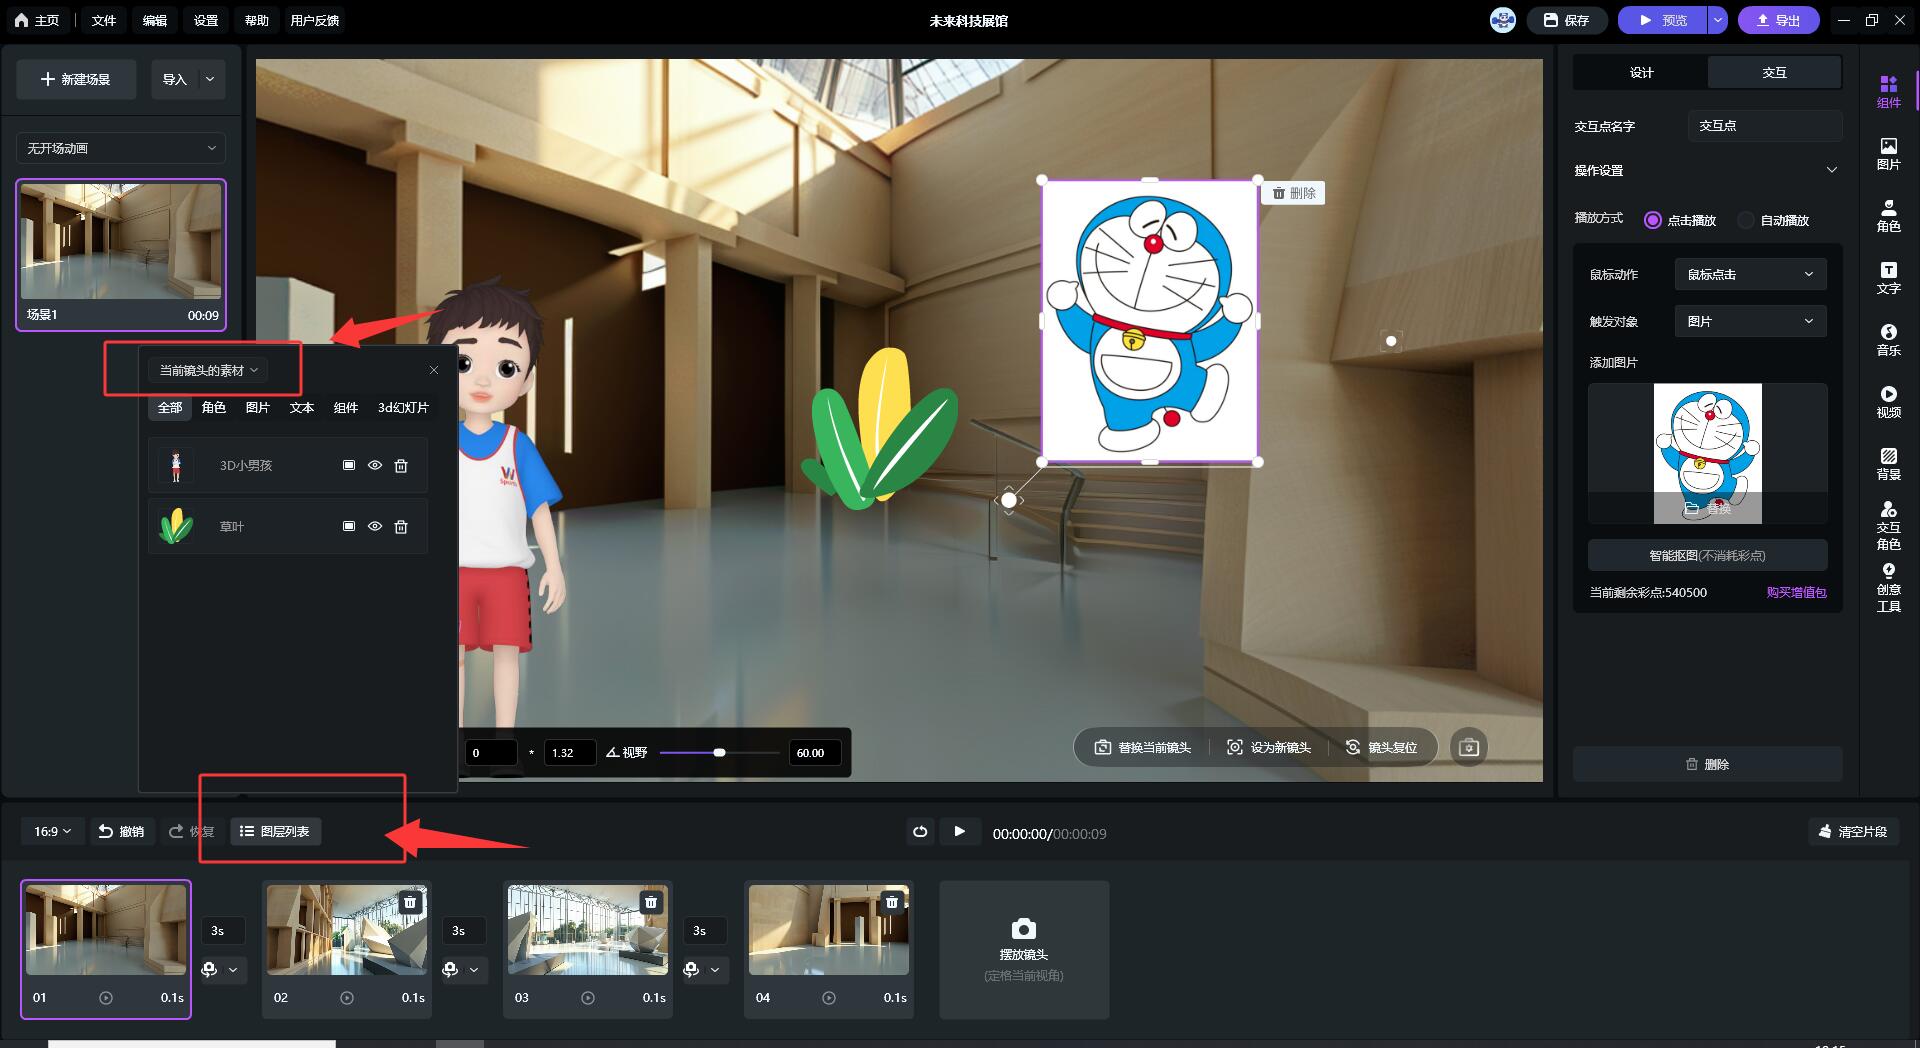Open the 背景 background panel icon

point(1888,463)
